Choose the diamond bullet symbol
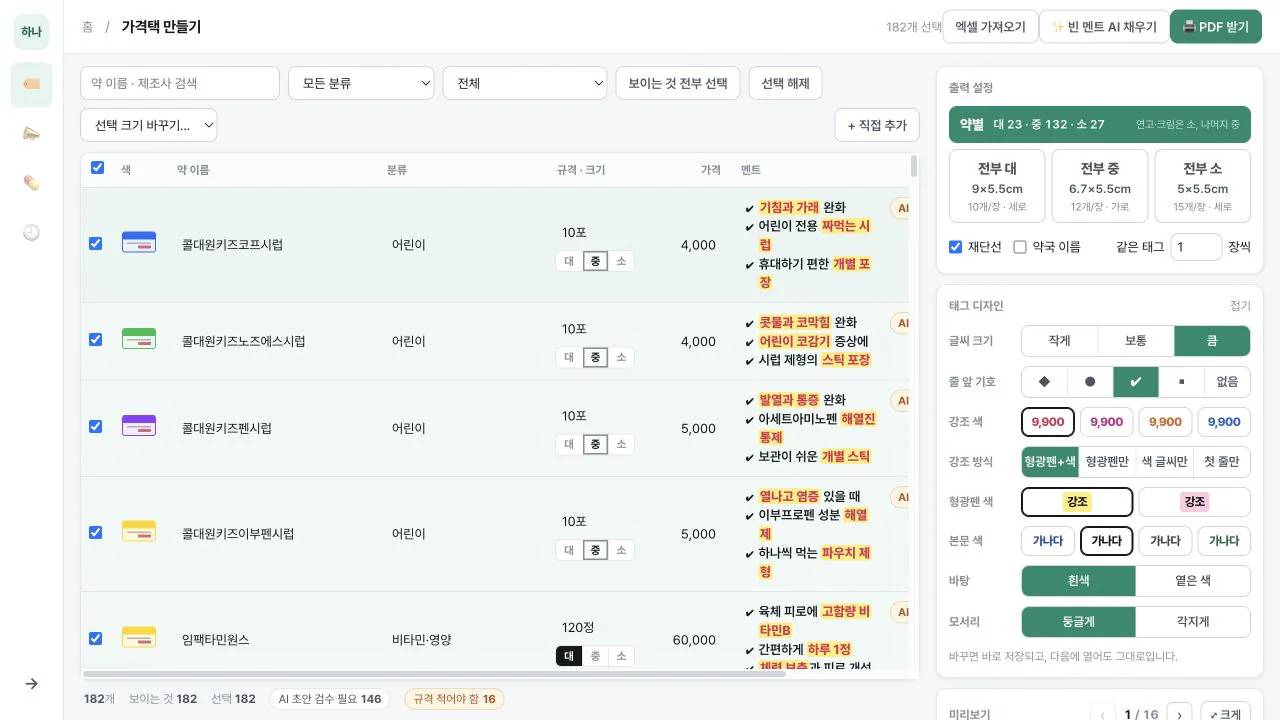 (x=1044, y=381)
